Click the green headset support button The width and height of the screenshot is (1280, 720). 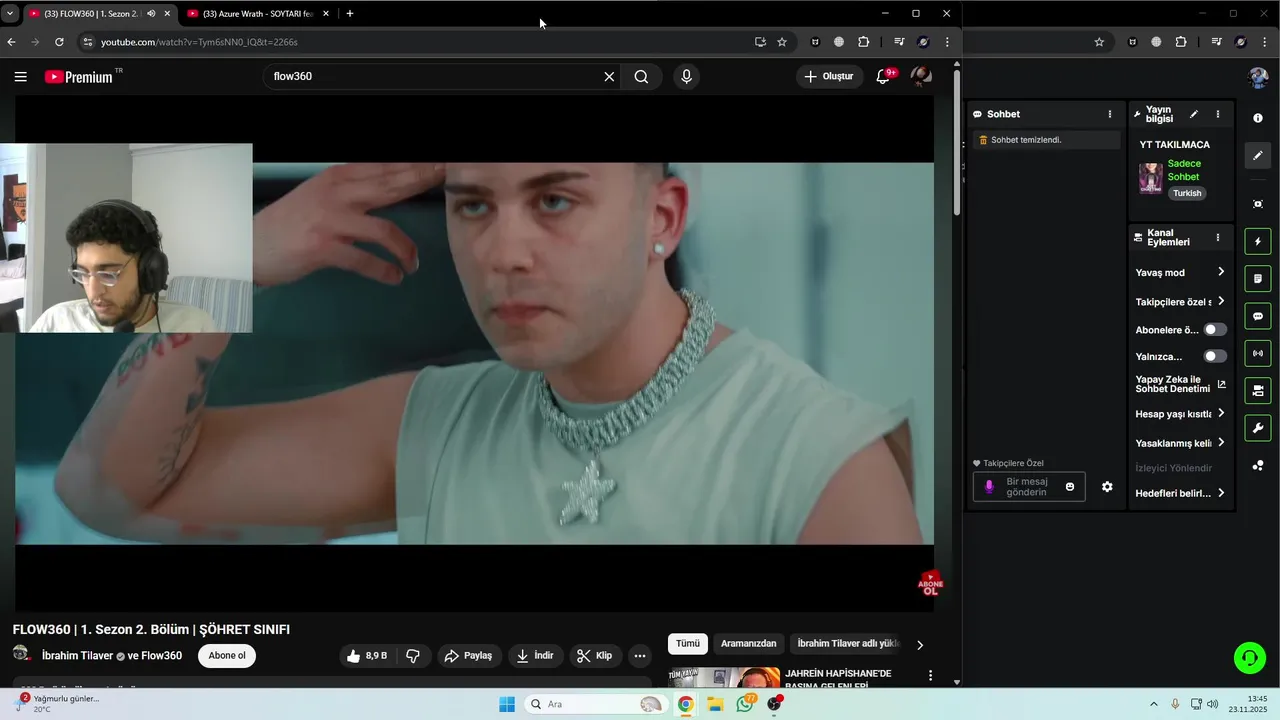coord(1249,657)
